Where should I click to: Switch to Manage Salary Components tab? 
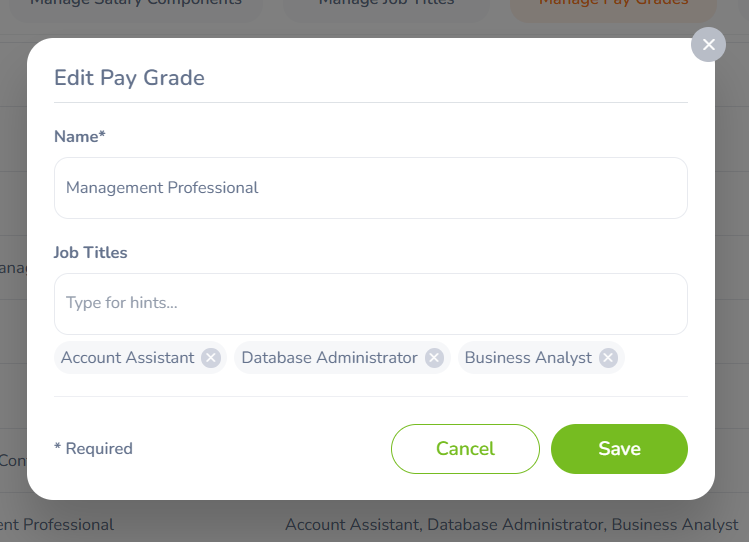coord(136,6)
